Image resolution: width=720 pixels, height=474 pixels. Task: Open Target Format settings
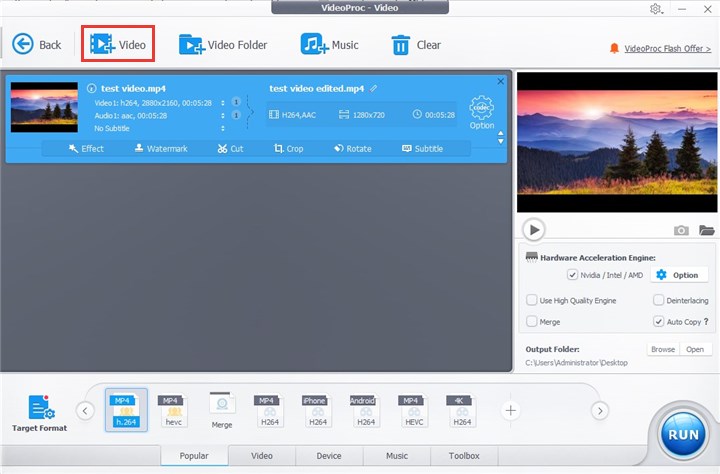pyautogui.click(x=39, y=413)
